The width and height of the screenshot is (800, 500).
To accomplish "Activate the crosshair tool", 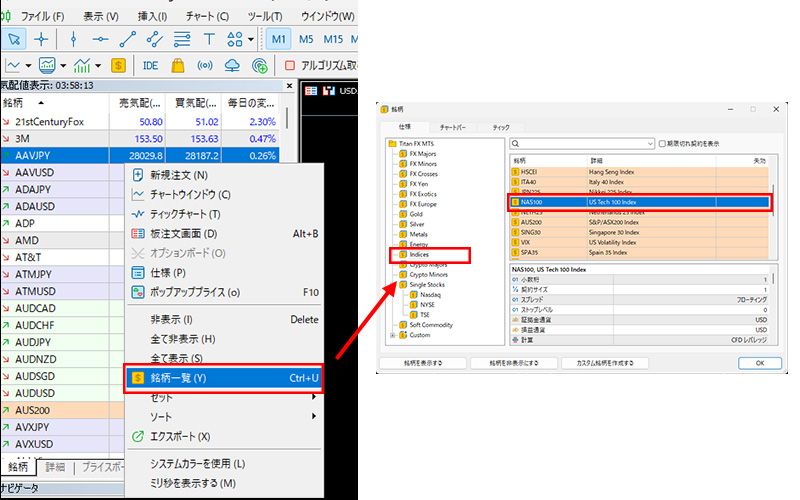I will [41, 39].
